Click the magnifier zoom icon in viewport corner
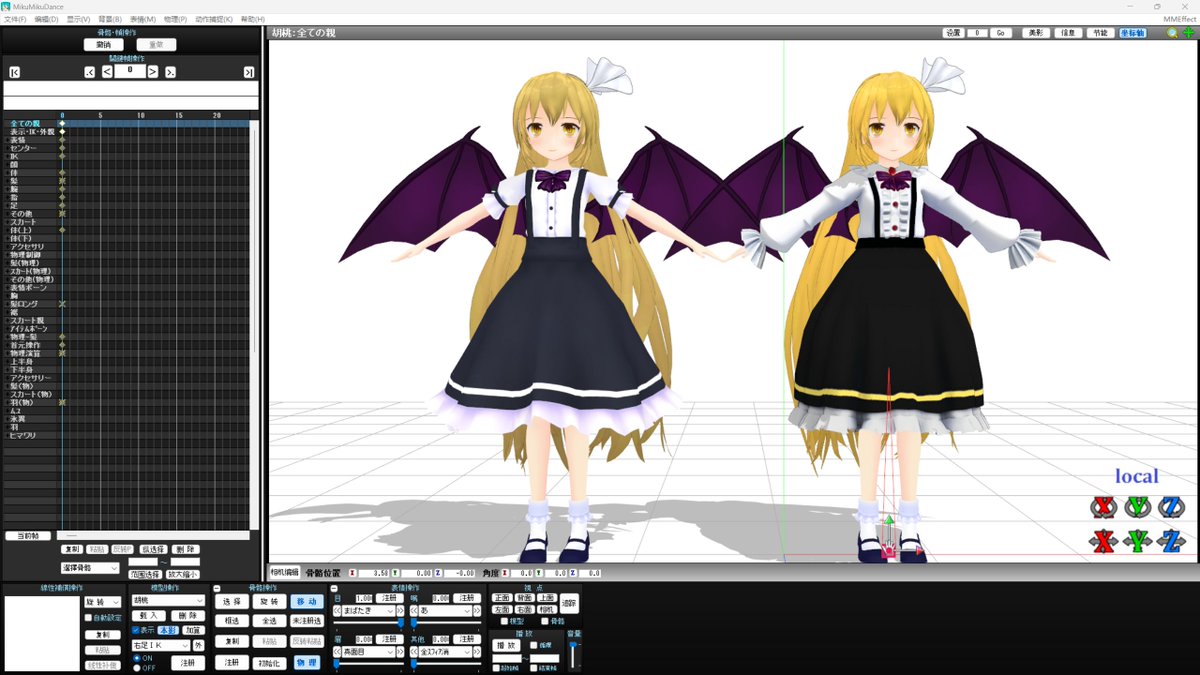This screenshot has width=1200, height=675. click(x=1172, y=33)
